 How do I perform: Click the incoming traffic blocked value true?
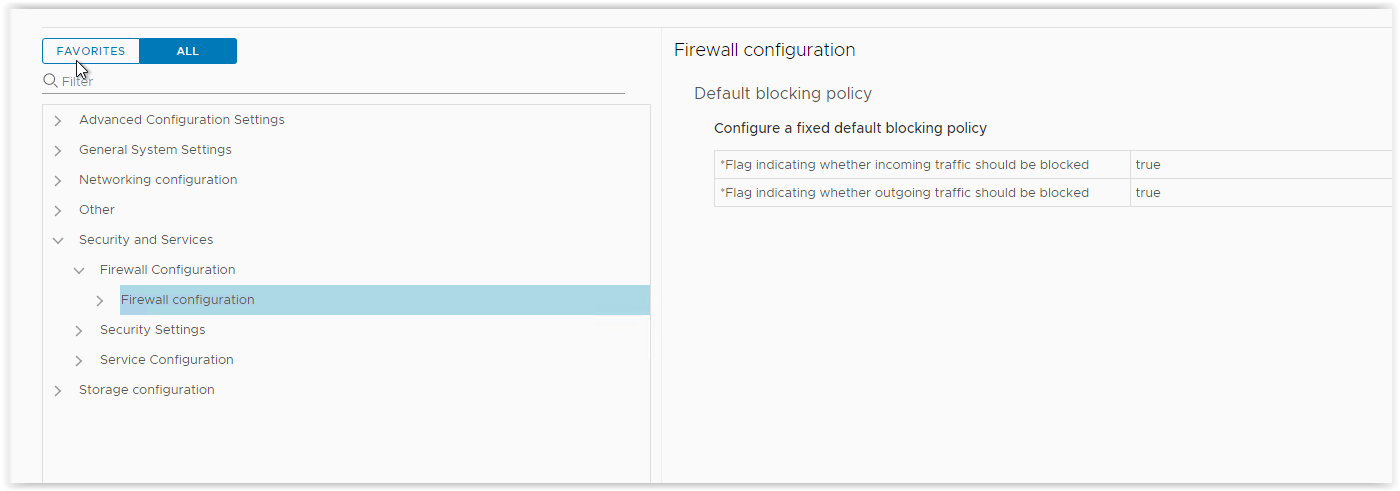coord(1148,165)
